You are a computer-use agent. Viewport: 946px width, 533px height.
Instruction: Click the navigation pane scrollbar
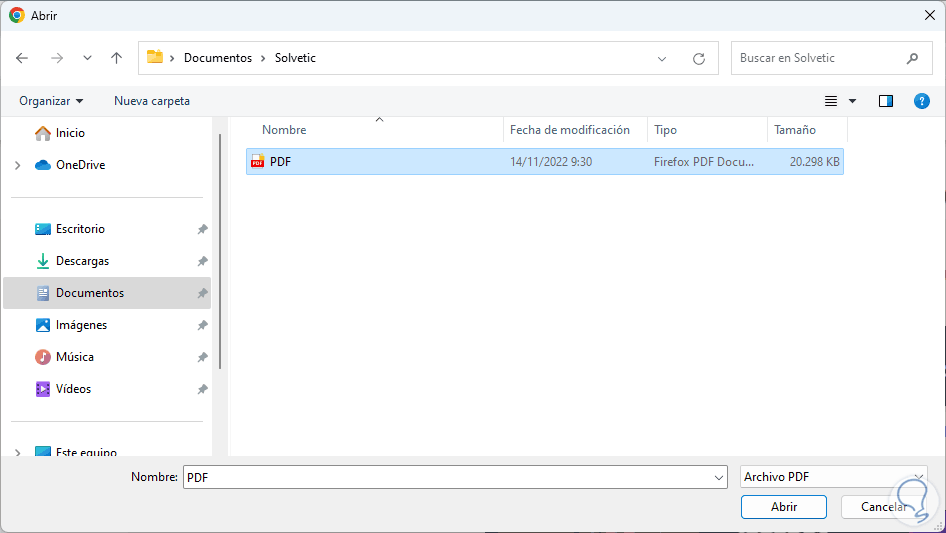point(220,251)
